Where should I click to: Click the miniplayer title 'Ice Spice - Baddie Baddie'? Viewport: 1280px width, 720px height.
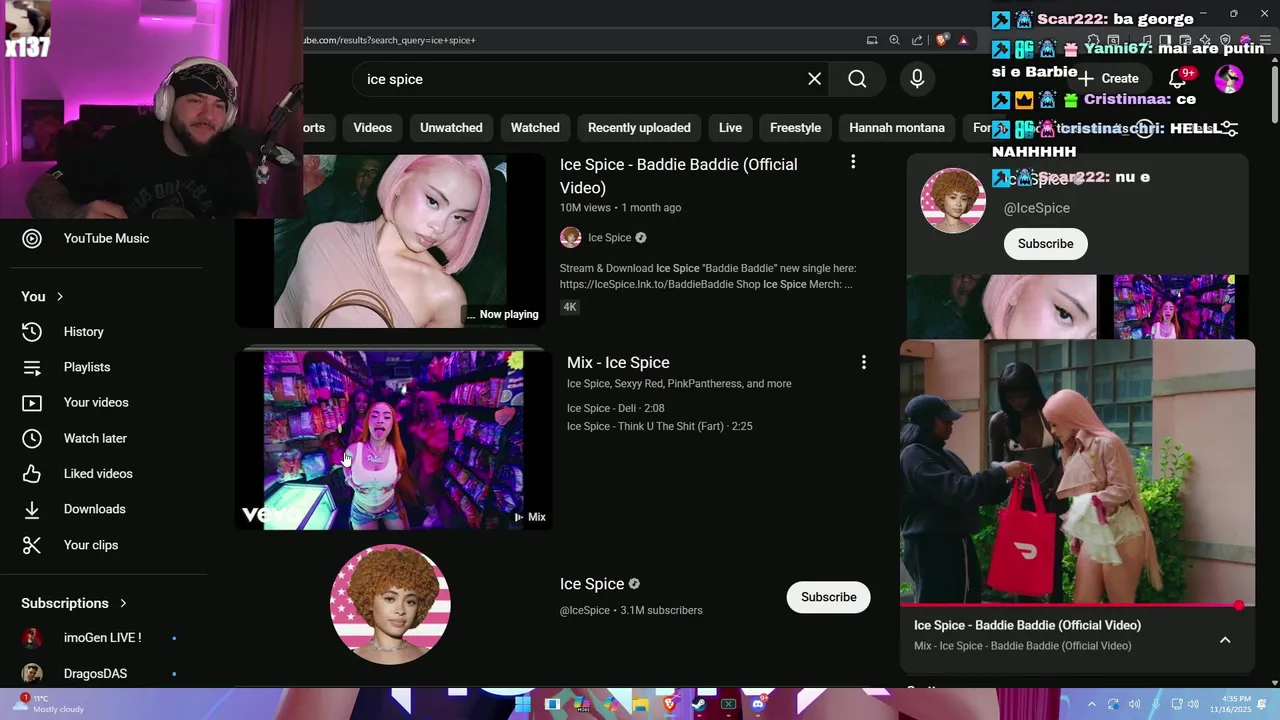tap(1027, 625)
